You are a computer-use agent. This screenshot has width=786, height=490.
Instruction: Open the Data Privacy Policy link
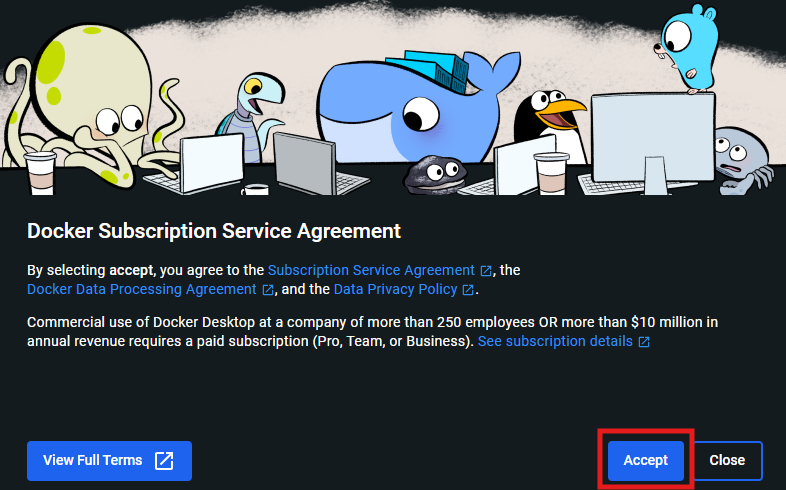396,289
